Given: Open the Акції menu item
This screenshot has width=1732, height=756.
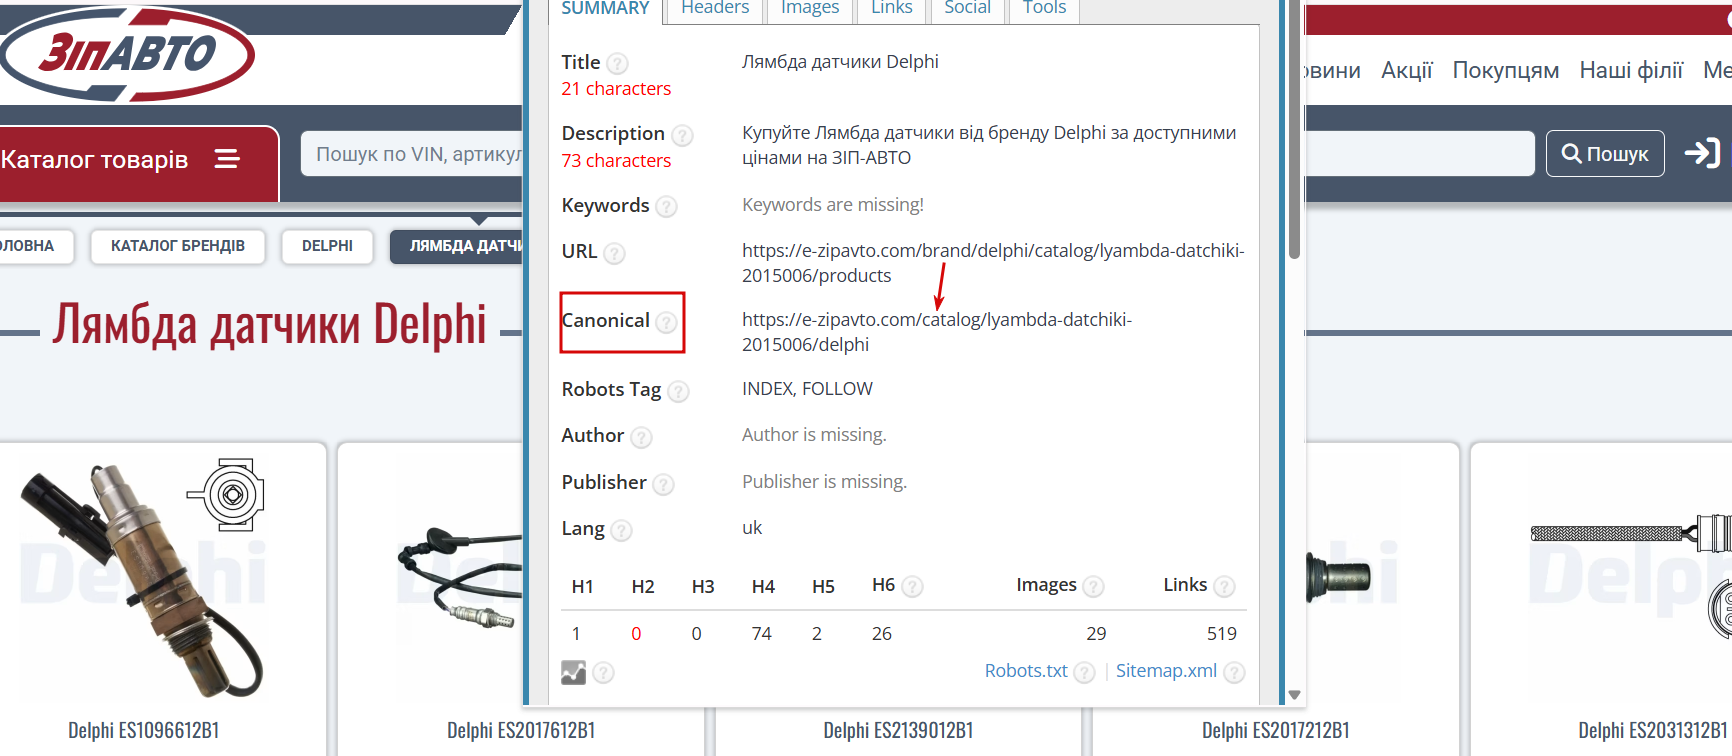Looking at the screenshot, I should tap(1406, 70).
